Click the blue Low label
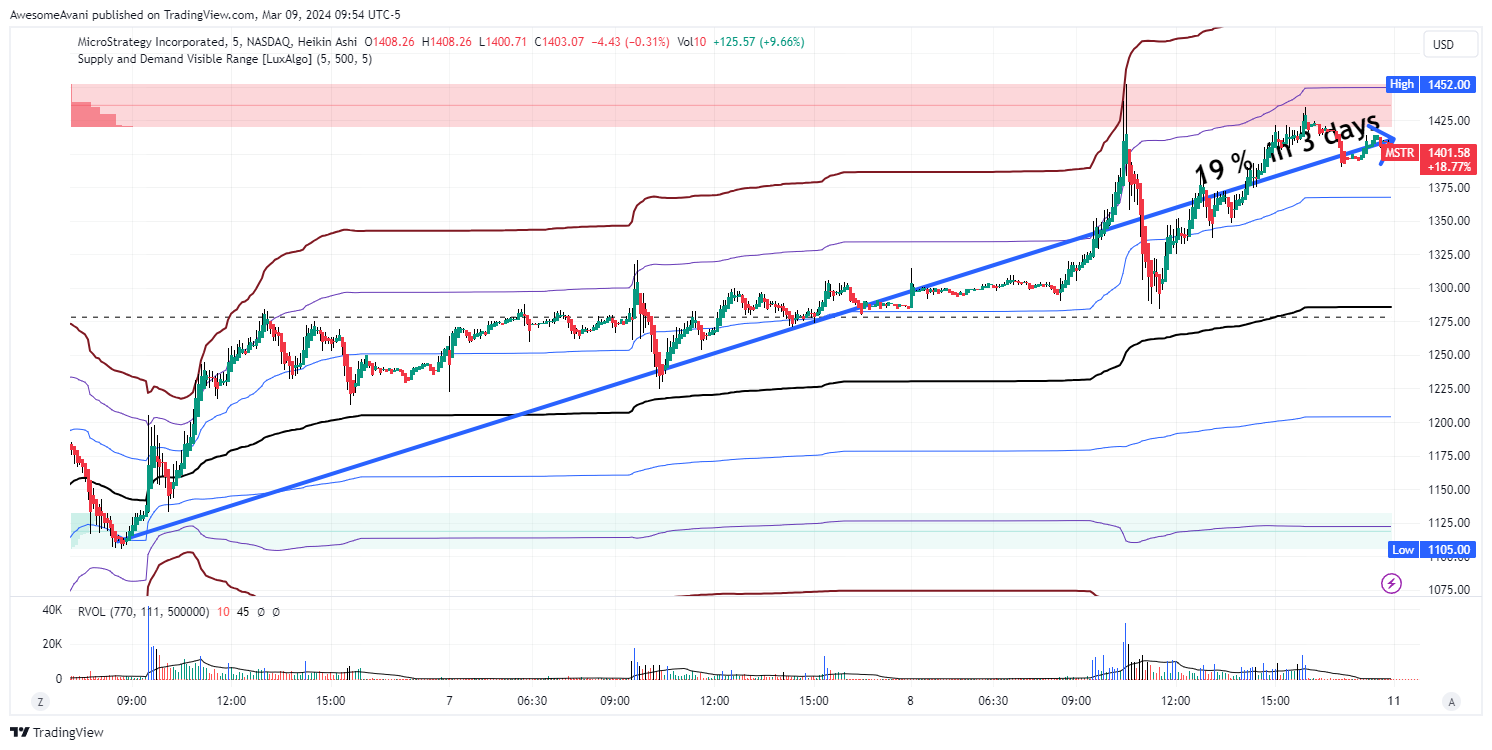The width and height of the screenshot is (1492, 750). 1402,550
